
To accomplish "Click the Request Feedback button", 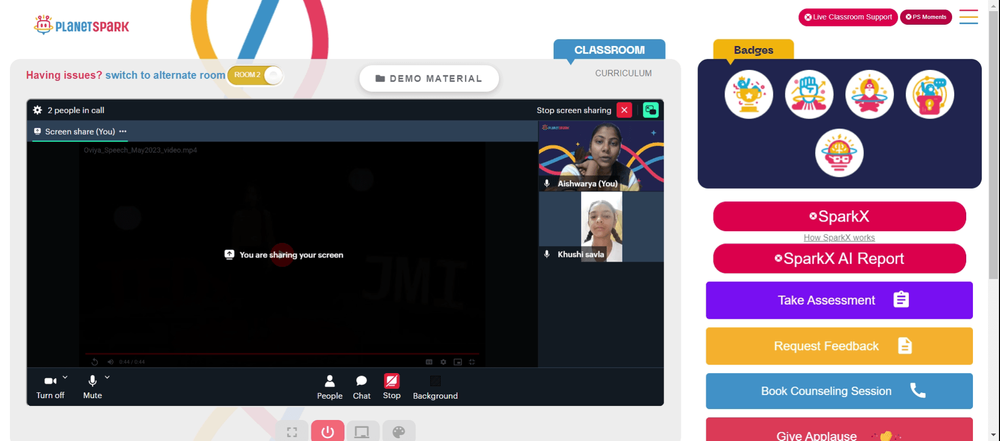I will point(839,346).
